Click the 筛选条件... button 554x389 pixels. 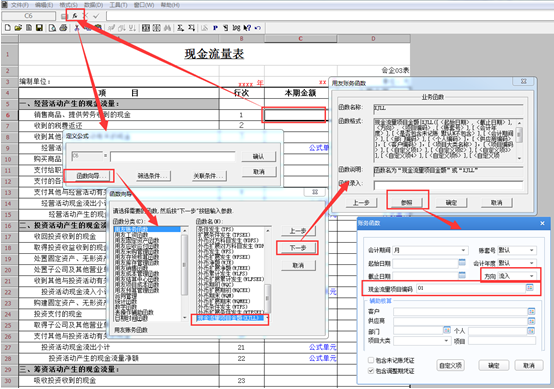pyautogui.click(x=152, y=176)
